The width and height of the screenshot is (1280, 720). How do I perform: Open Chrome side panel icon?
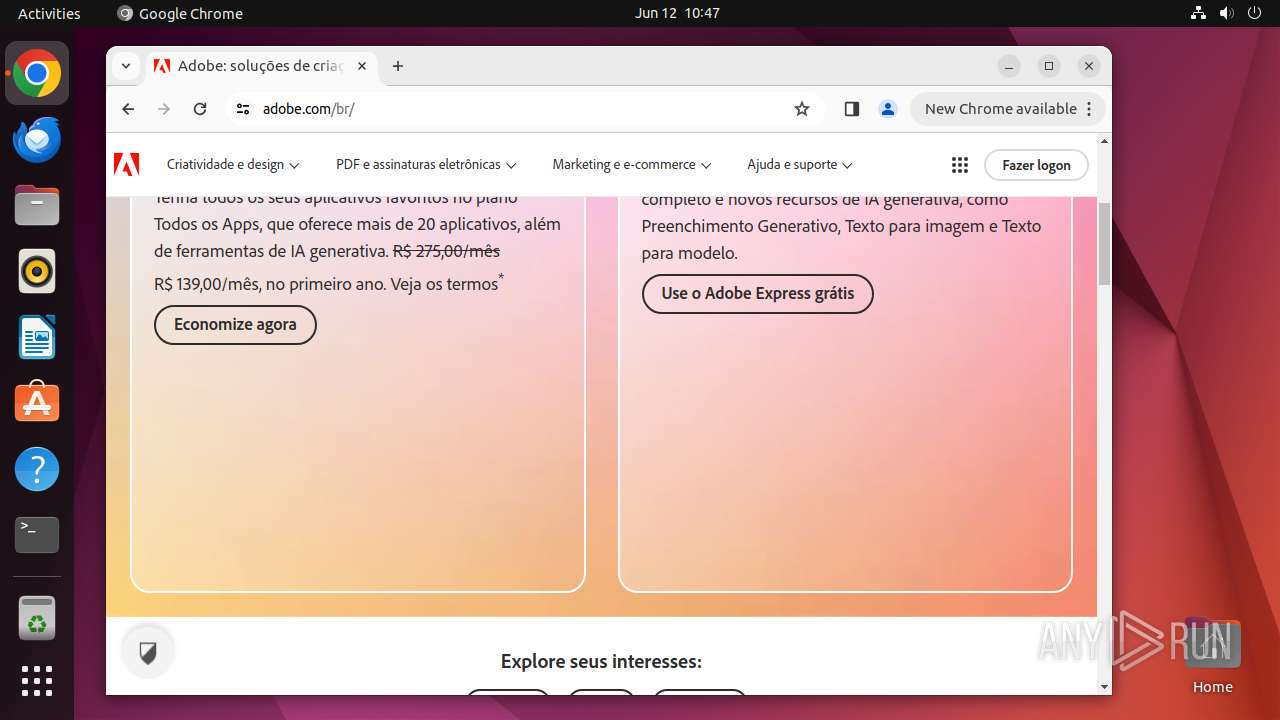tap(852, 109)
